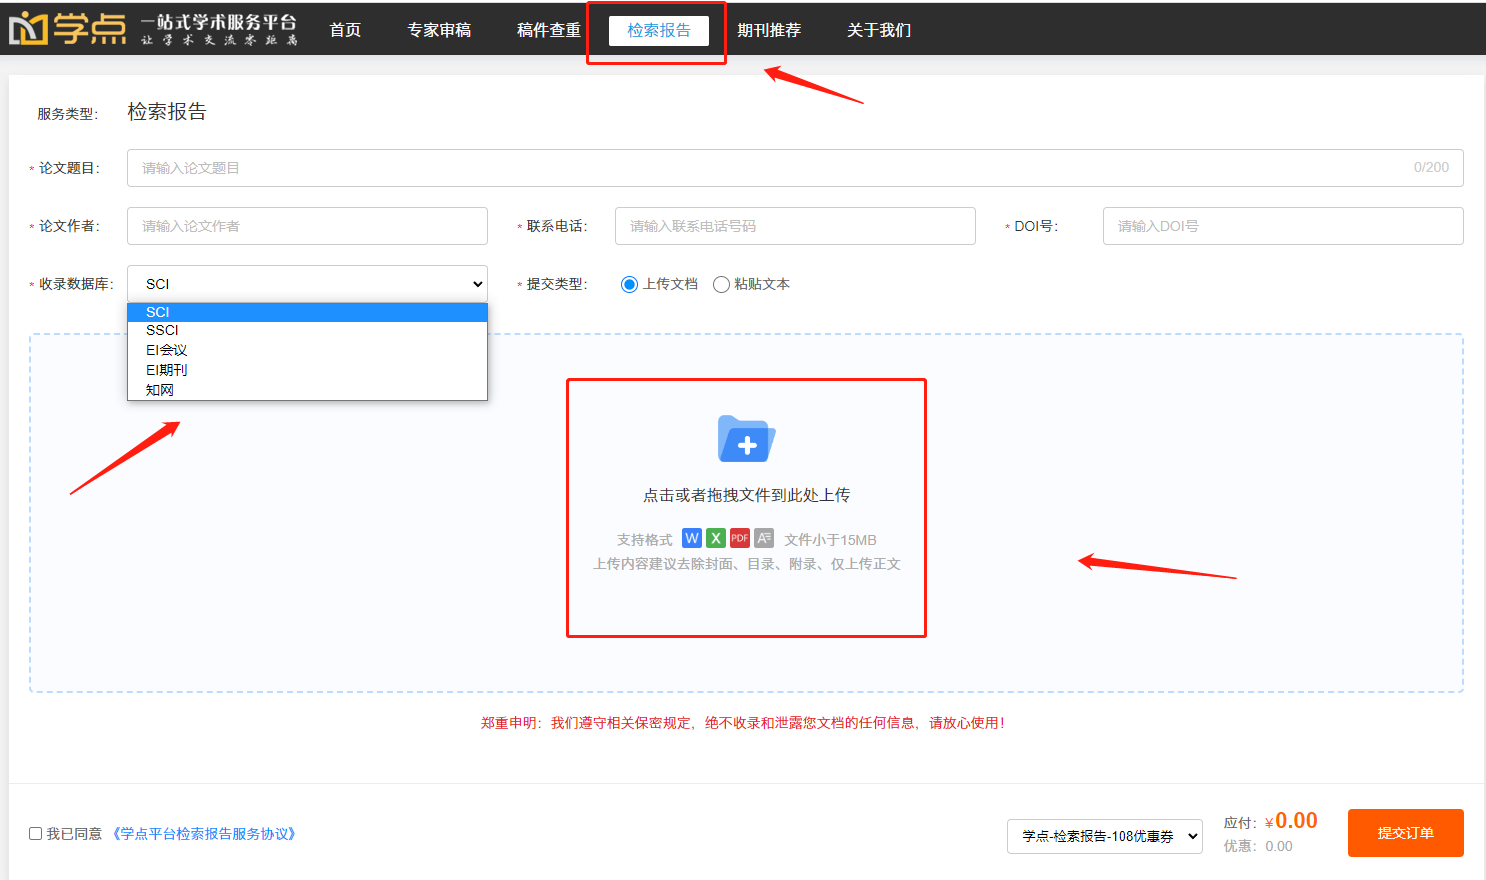
Task: Click the 郑重申明 confidentiality notice text
Action: pyautogui.click(x=743, y=723)
